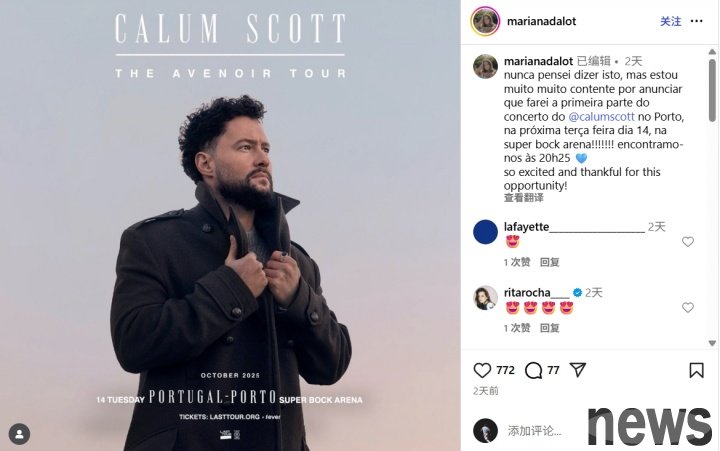Open marianadalot profile from header username
The width and height of the screenshot is (720, 451).
click(541, 21)
